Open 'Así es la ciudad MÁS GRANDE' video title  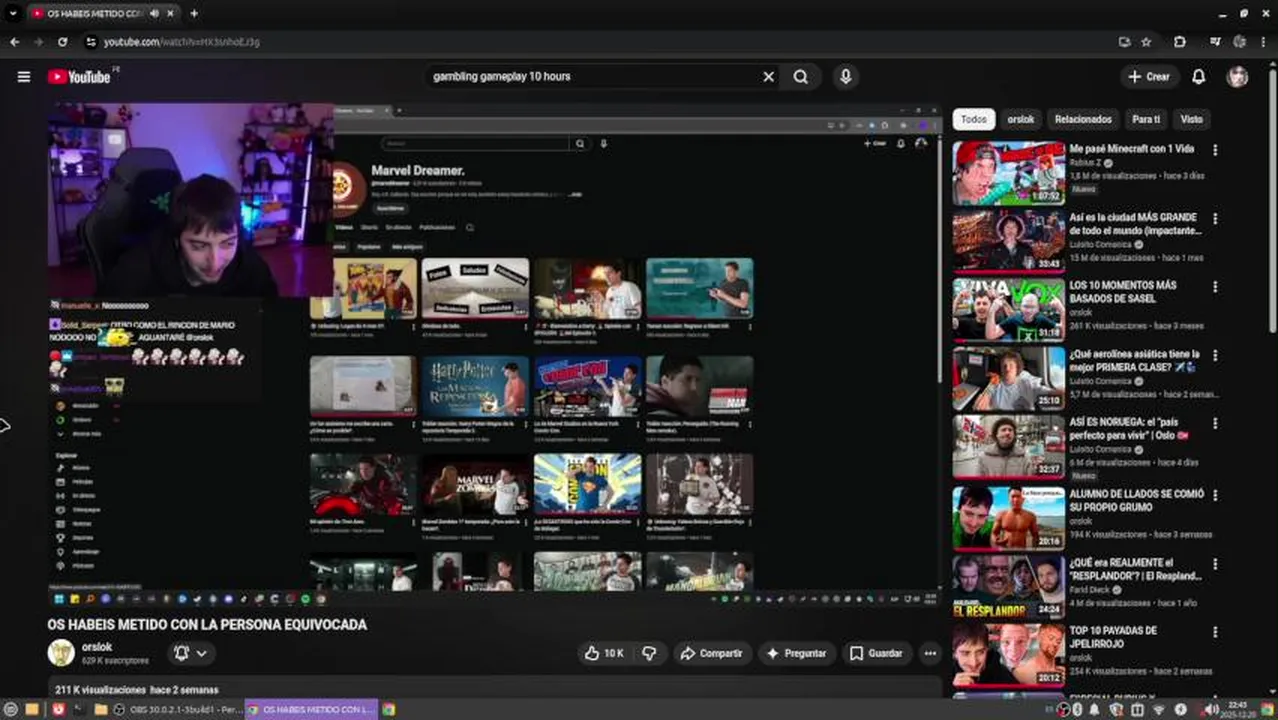[1135, 224]
